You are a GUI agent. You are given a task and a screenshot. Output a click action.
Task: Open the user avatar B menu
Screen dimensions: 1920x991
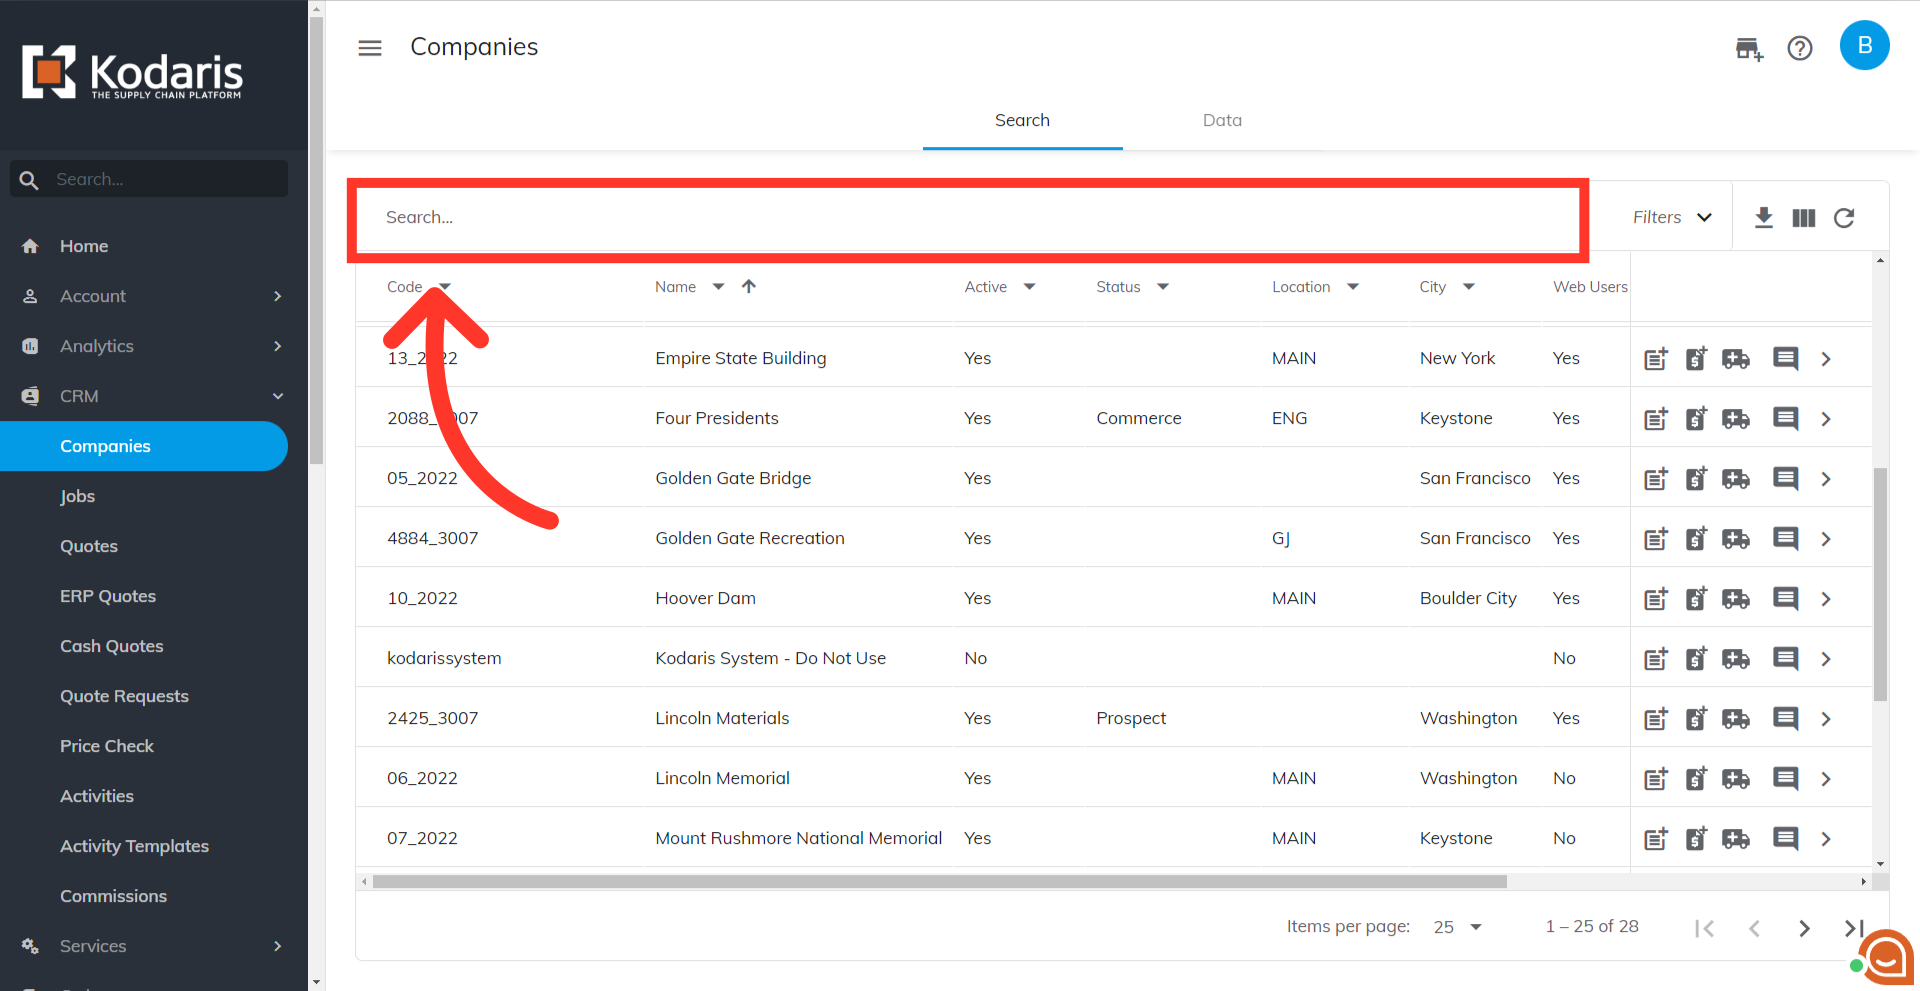pyautogui.click(x=1864, y=45)
